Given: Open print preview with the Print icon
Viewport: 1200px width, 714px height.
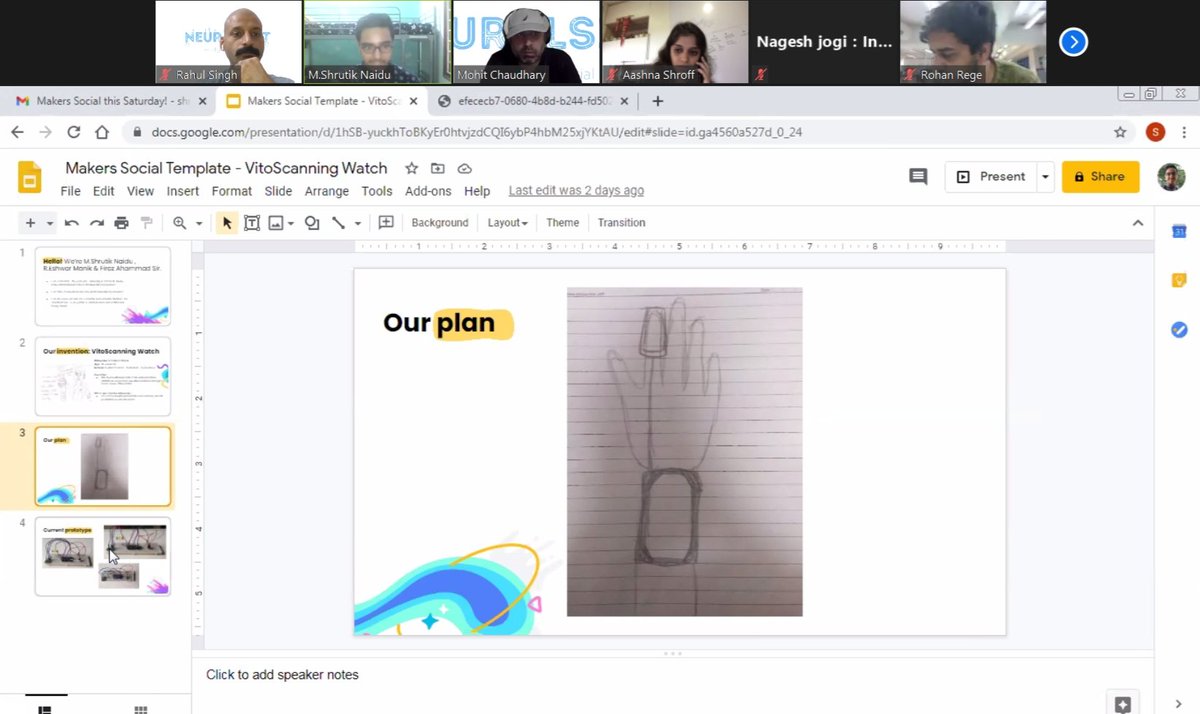Looking at the screenshot, I should (x=120, y=222).
